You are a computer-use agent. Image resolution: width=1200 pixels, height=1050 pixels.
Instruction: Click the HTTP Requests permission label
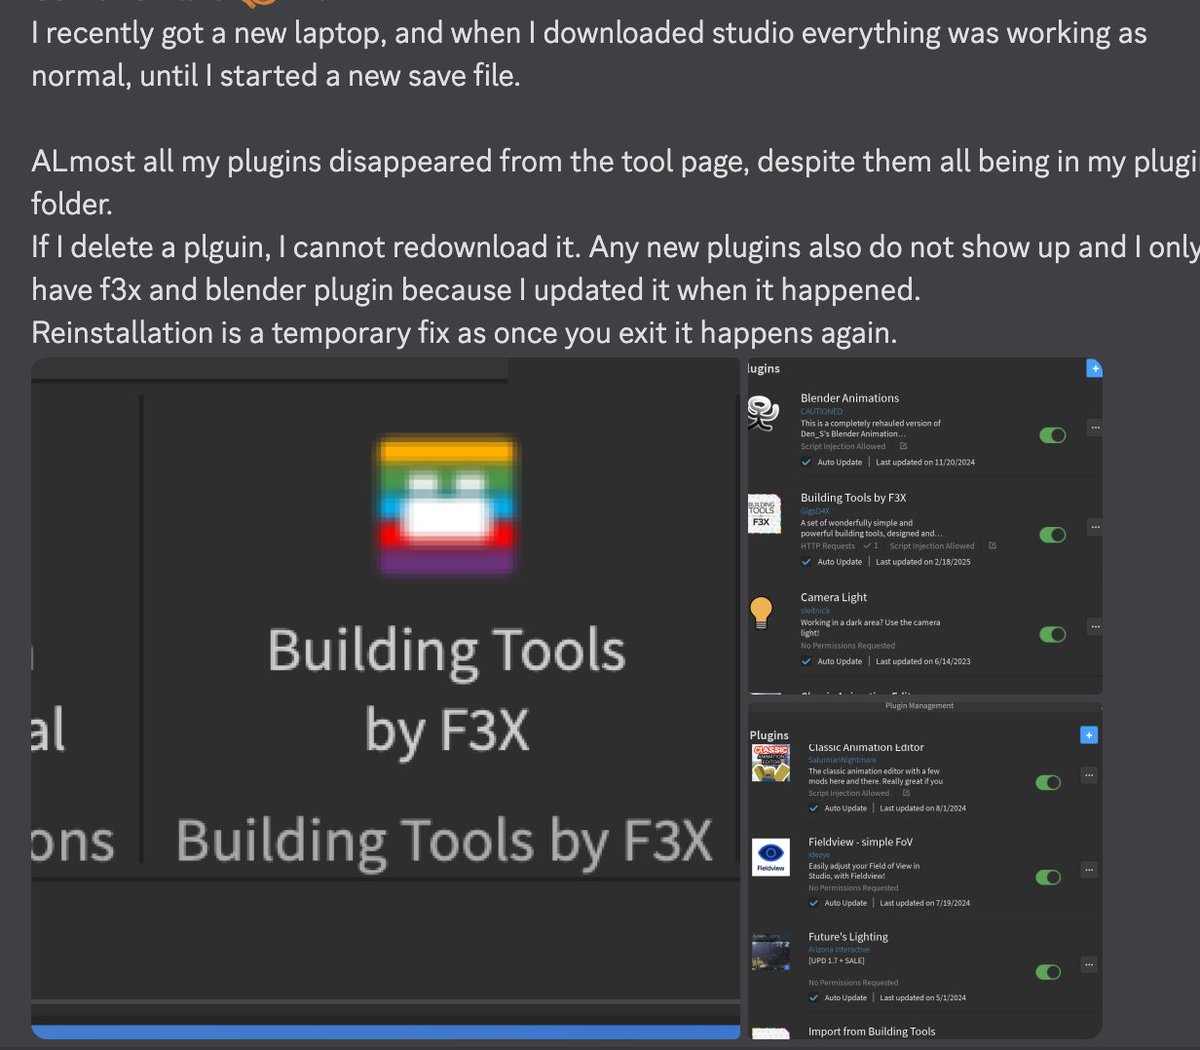click(828, 546)
